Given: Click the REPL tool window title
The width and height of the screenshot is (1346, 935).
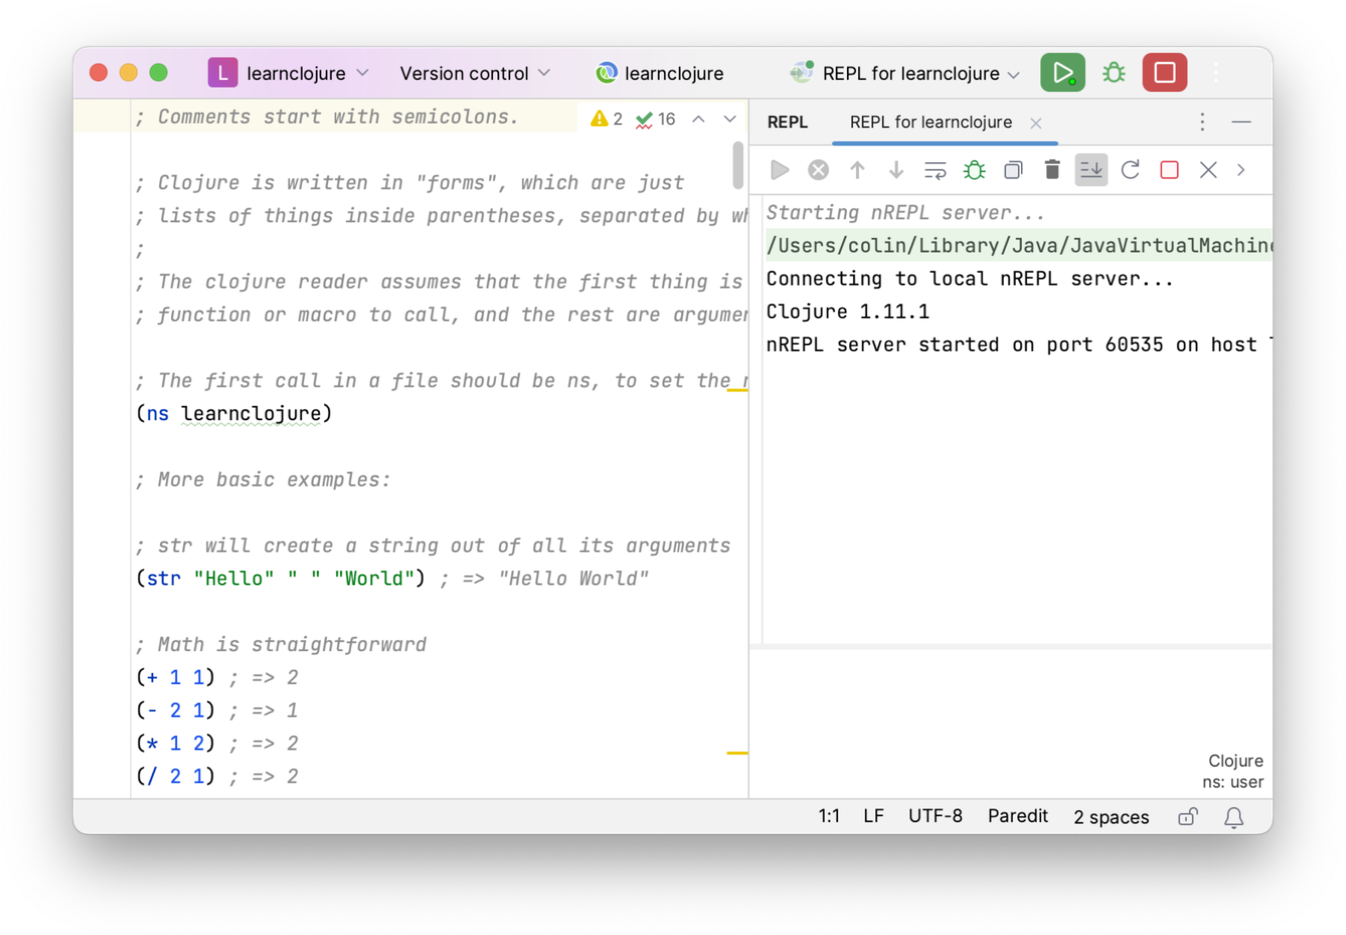Looking at the screenshot, I should (x=787, y=122).
